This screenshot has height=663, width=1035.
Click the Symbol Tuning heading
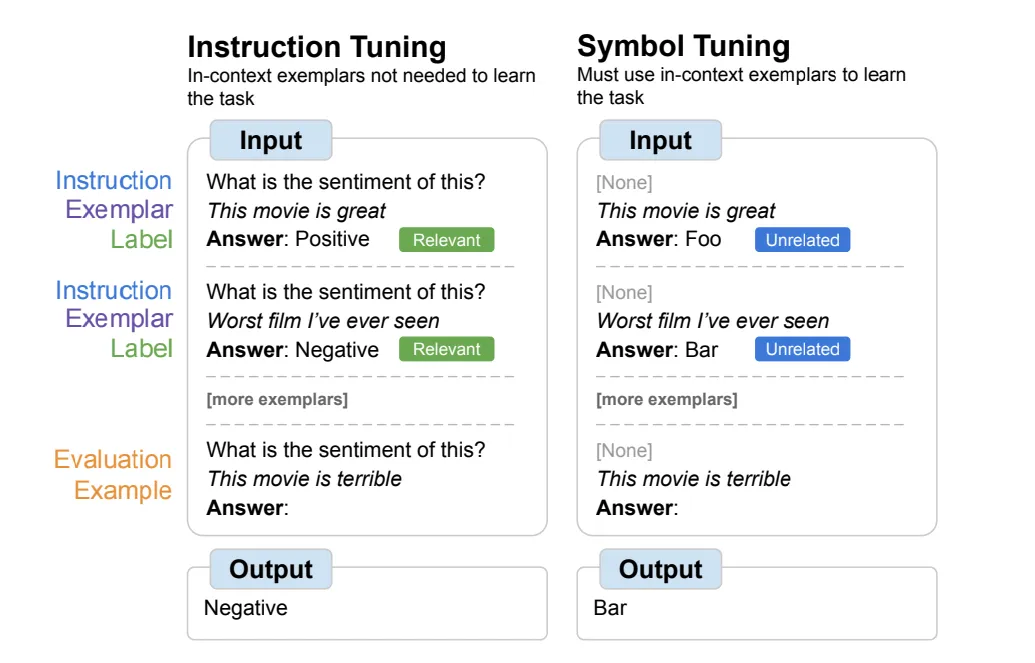tap(683, 47)
